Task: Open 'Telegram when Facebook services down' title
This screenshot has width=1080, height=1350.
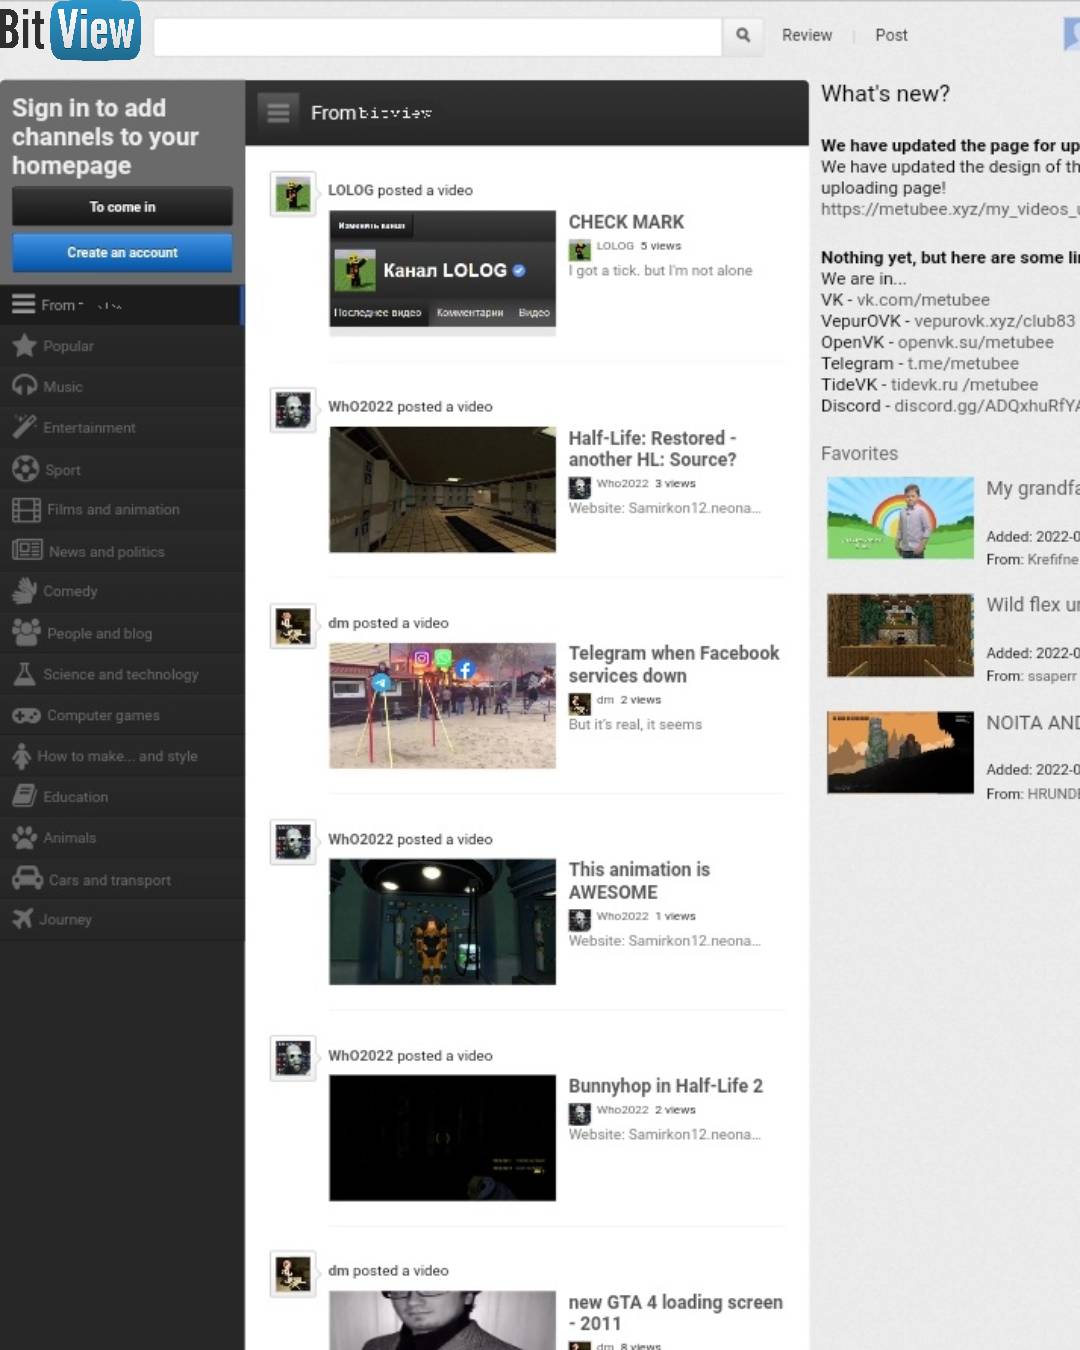Action: [x=673, y=664]
